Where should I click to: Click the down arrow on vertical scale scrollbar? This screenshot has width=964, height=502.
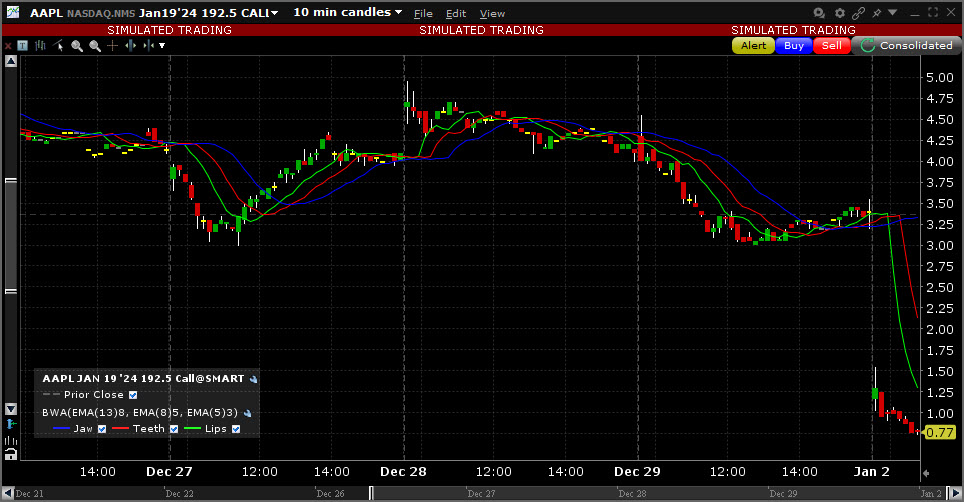[x=10, y=409]
